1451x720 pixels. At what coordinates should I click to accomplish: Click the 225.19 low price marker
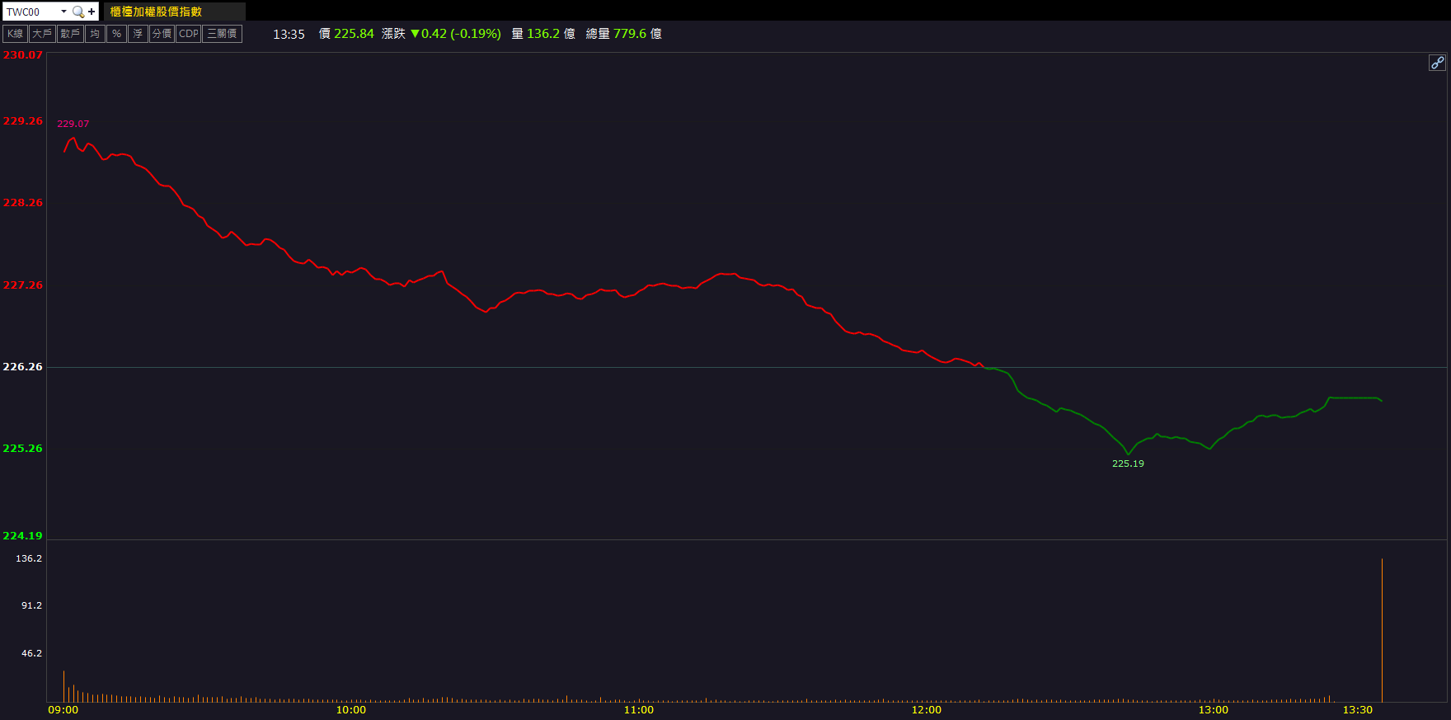point(1128,464)
